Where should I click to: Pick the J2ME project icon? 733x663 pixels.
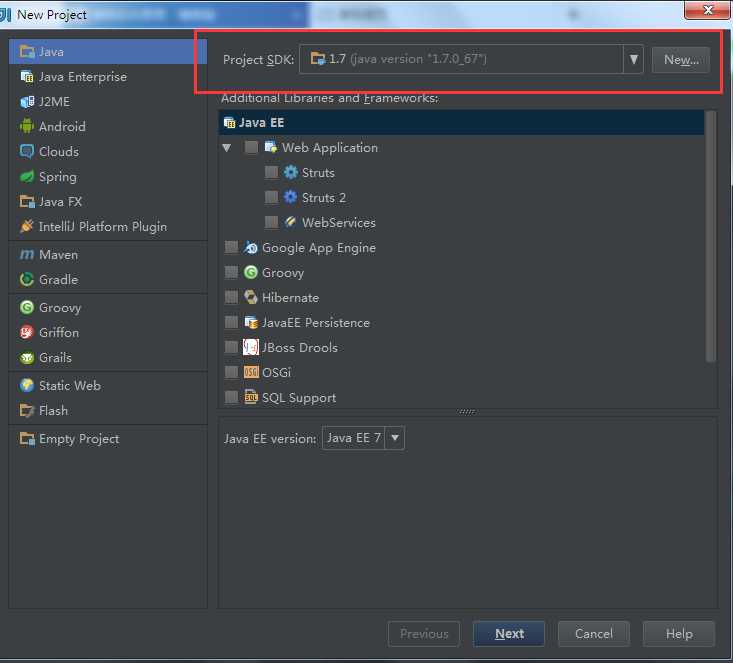coord(27,101)
